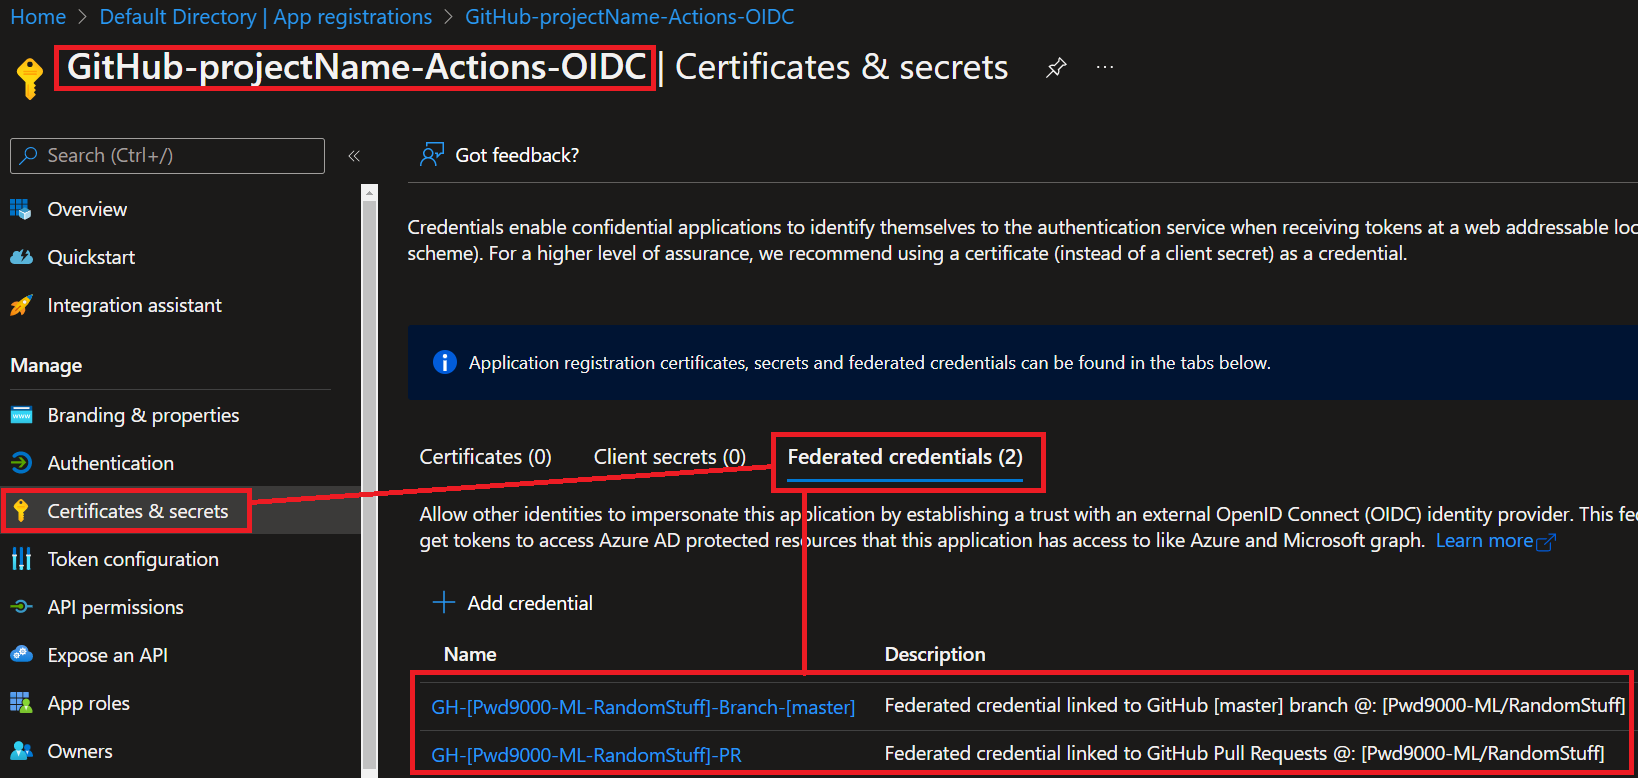The height and width of the screenshot is (778, 1638).
Task: Click the Overview cube icon
Action: (21, 209)
